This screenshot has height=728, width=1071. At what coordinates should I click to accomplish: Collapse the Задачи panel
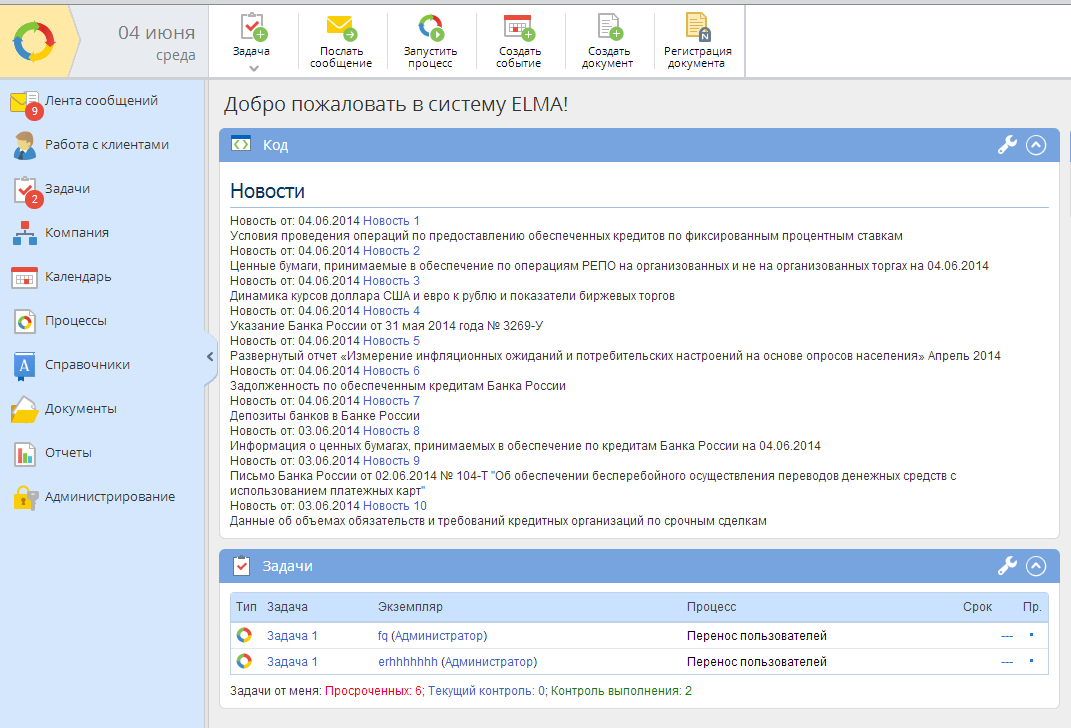click(1036, 566)
